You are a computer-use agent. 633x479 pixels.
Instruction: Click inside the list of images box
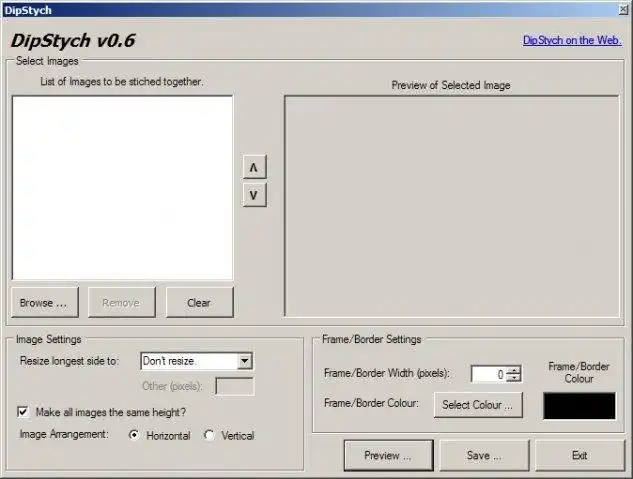[122, 188]
